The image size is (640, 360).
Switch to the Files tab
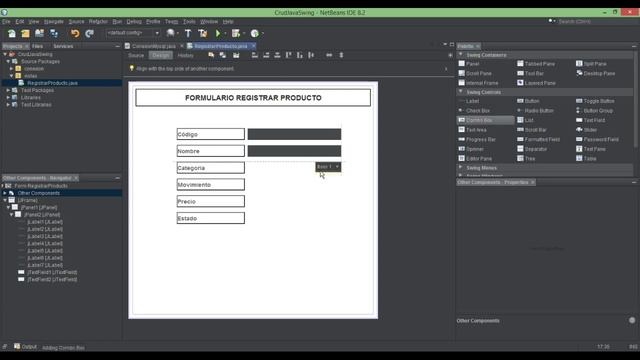click(38, 46)
